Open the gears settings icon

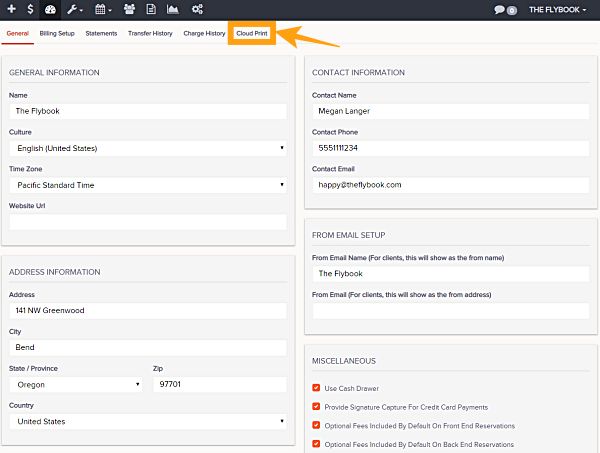197,9
